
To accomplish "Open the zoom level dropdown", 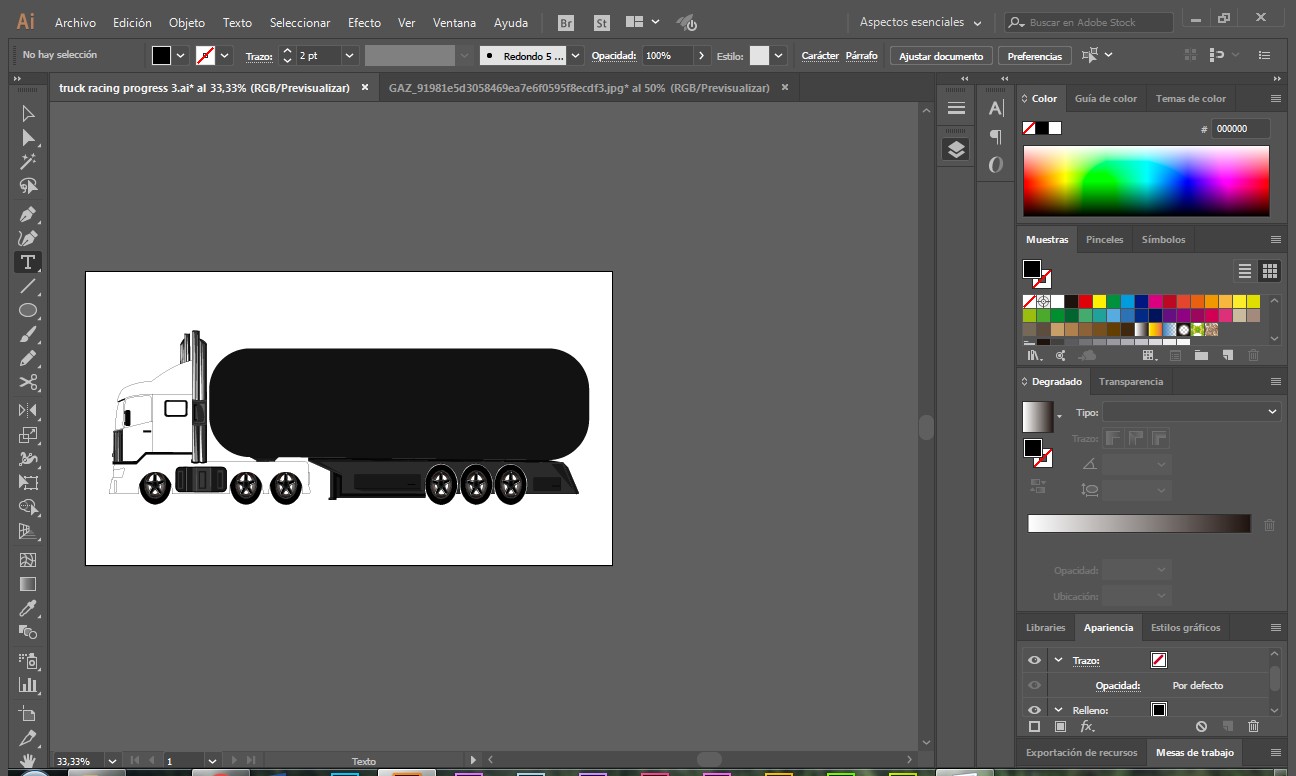I will click(112, 761).
